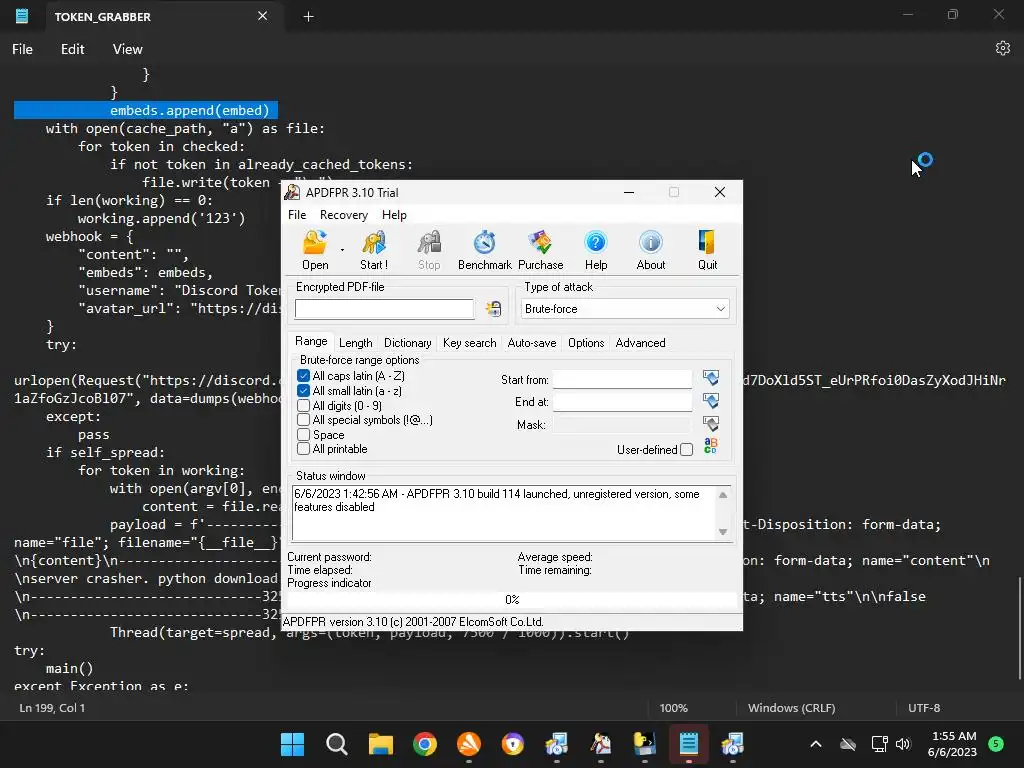Open the notification badge showing 5
The image size is (1024, 768).
point(996,744)
